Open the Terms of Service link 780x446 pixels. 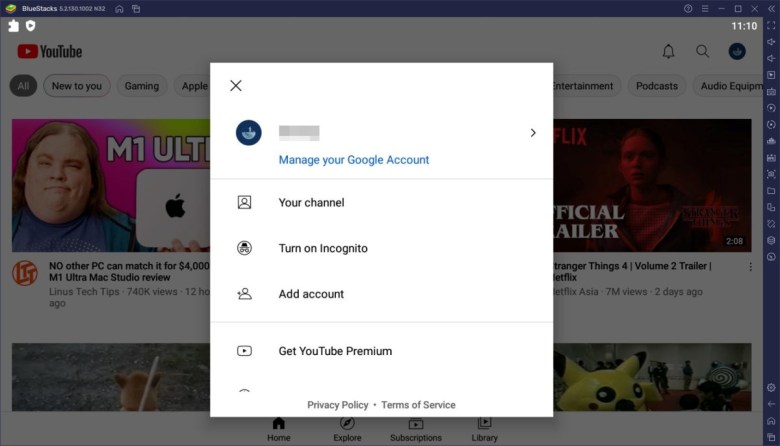(418, 405)
